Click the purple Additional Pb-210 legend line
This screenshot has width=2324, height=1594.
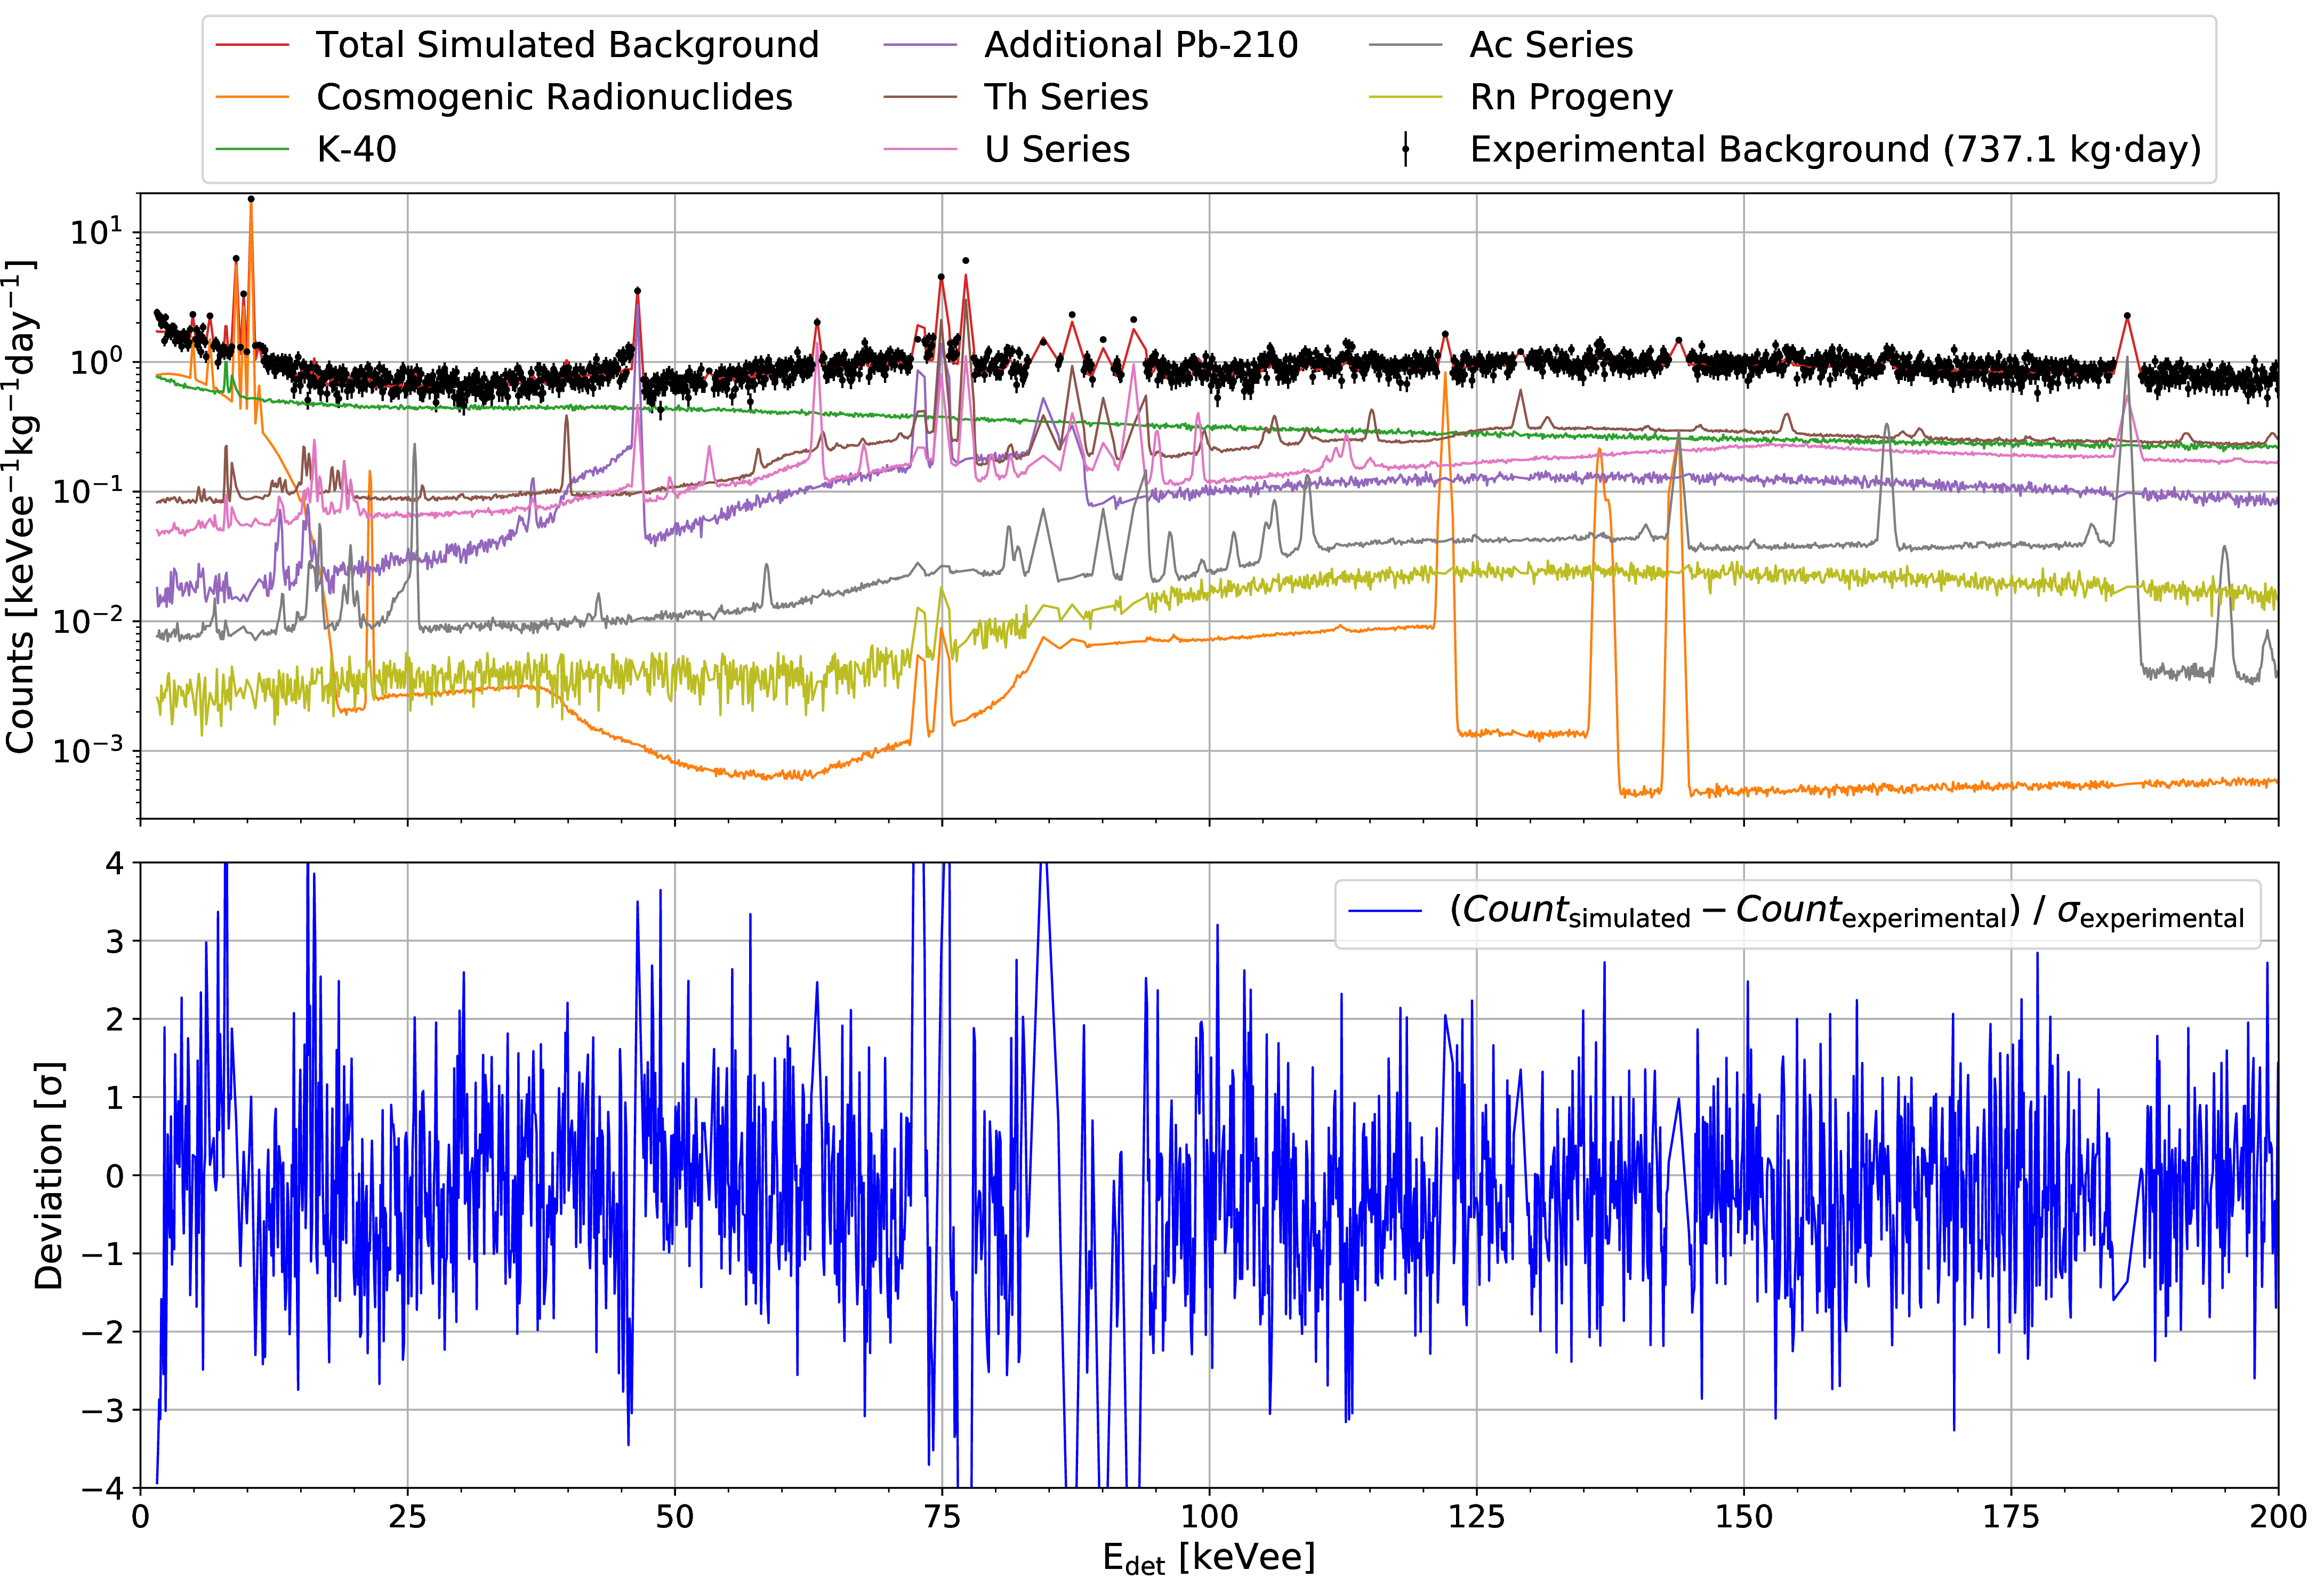point(920,46)
